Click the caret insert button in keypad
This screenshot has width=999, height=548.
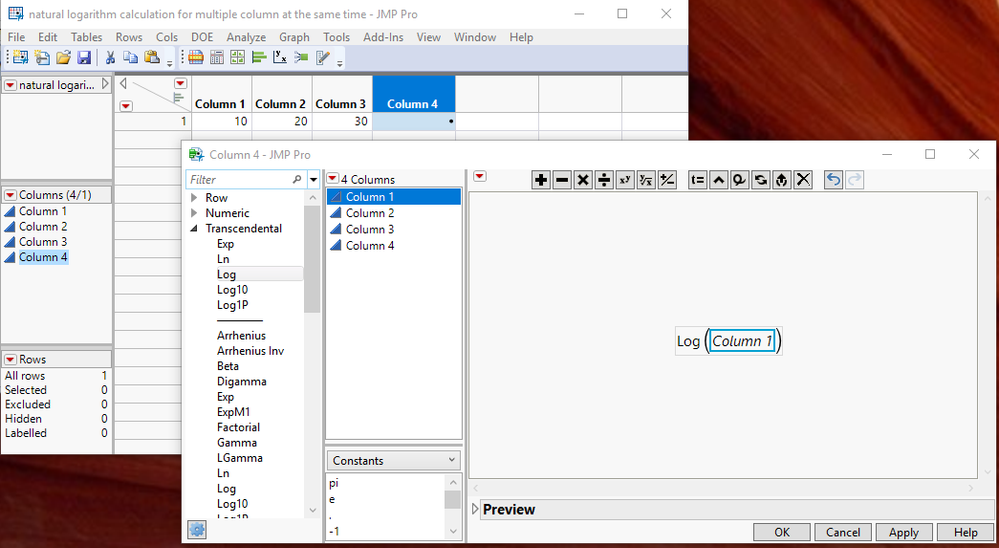click(719, 180)
